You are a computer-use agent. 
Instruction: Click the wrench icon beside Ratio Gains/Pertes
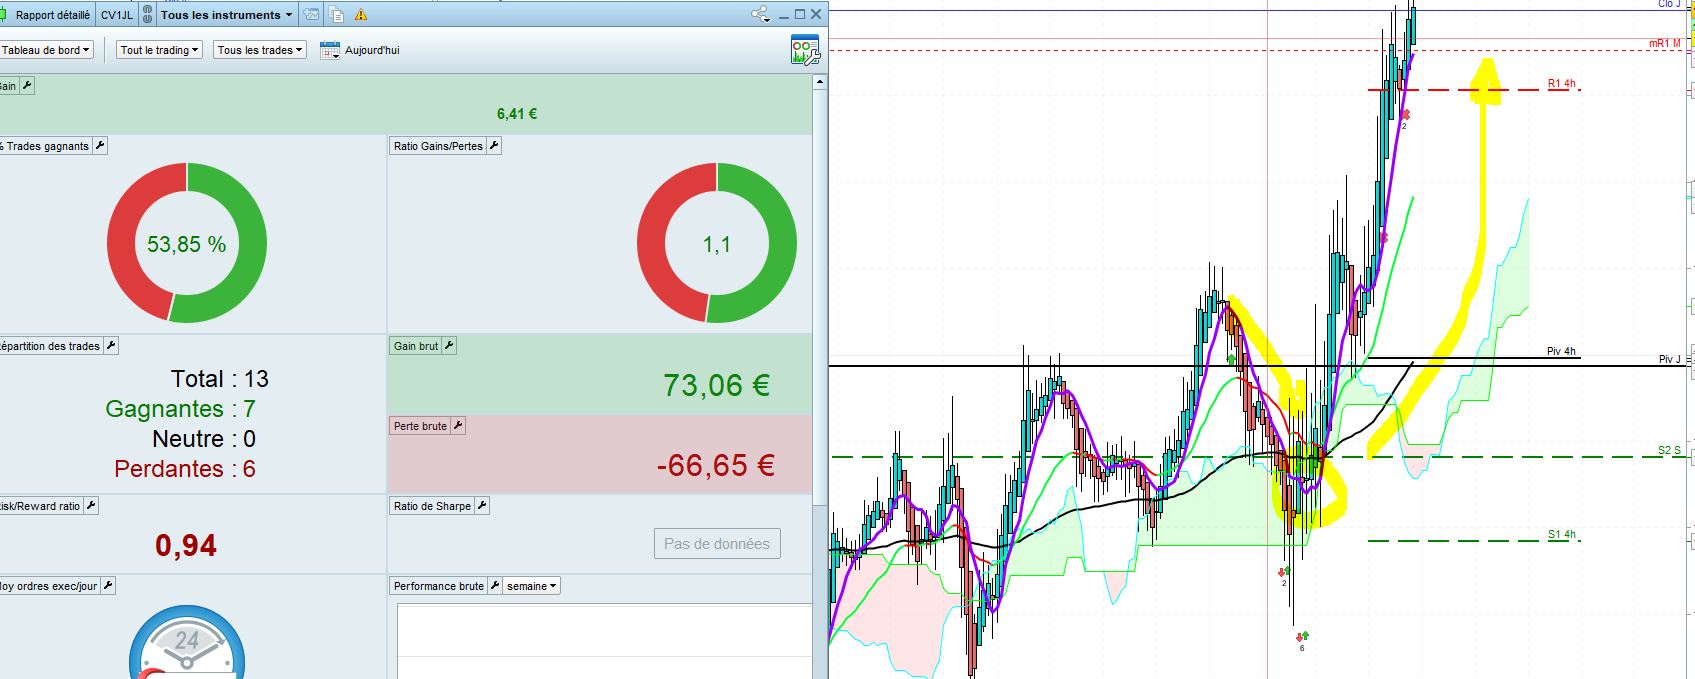(x=494, y=146)
